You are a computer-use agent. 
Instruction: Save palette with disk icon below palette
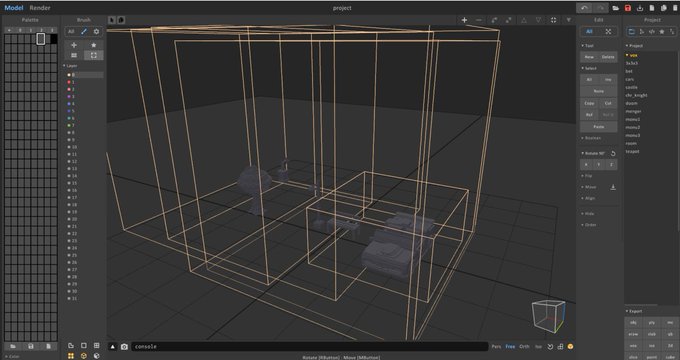pyautogui.click(x=30, y=347)
